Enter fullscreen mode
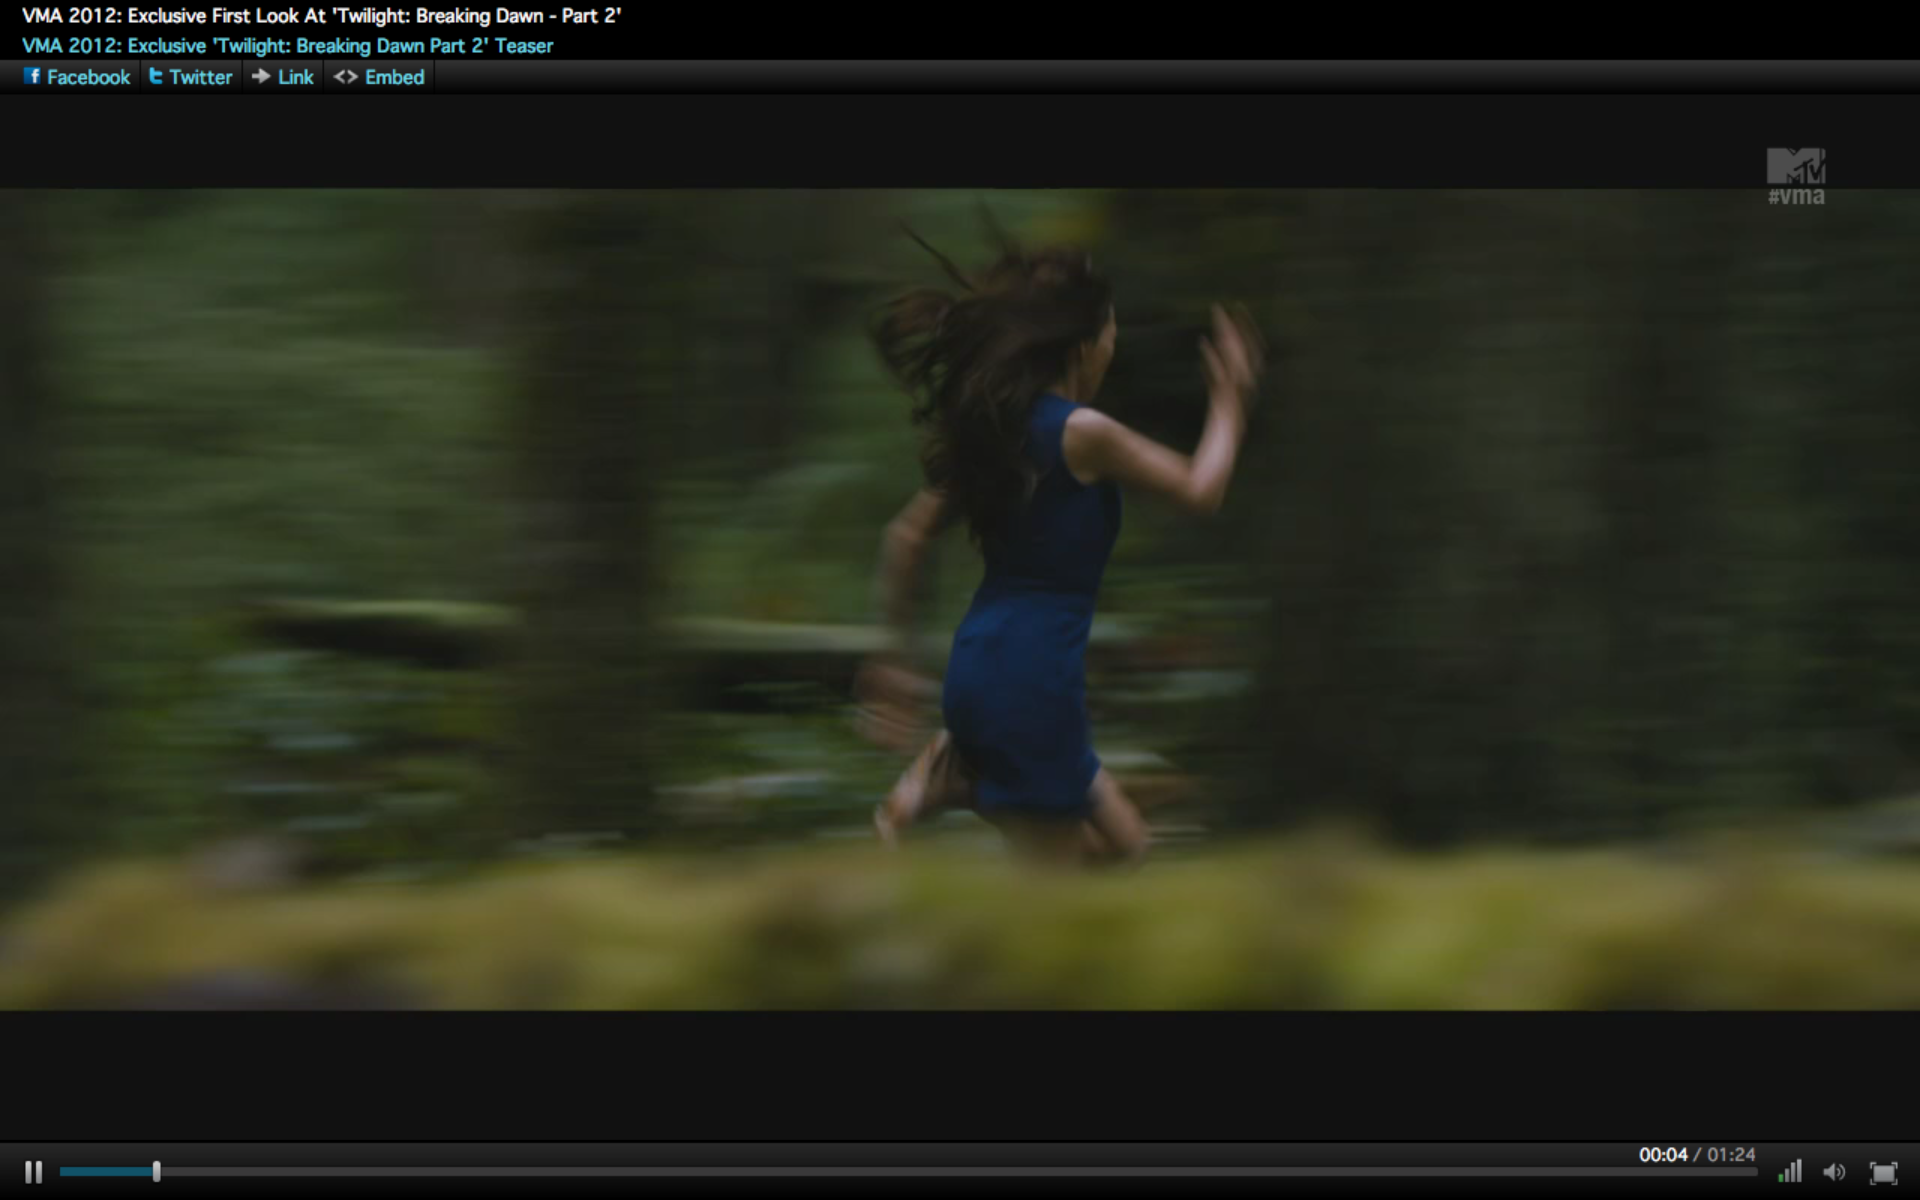 pyautogui.click(x=1883, y=1172)
